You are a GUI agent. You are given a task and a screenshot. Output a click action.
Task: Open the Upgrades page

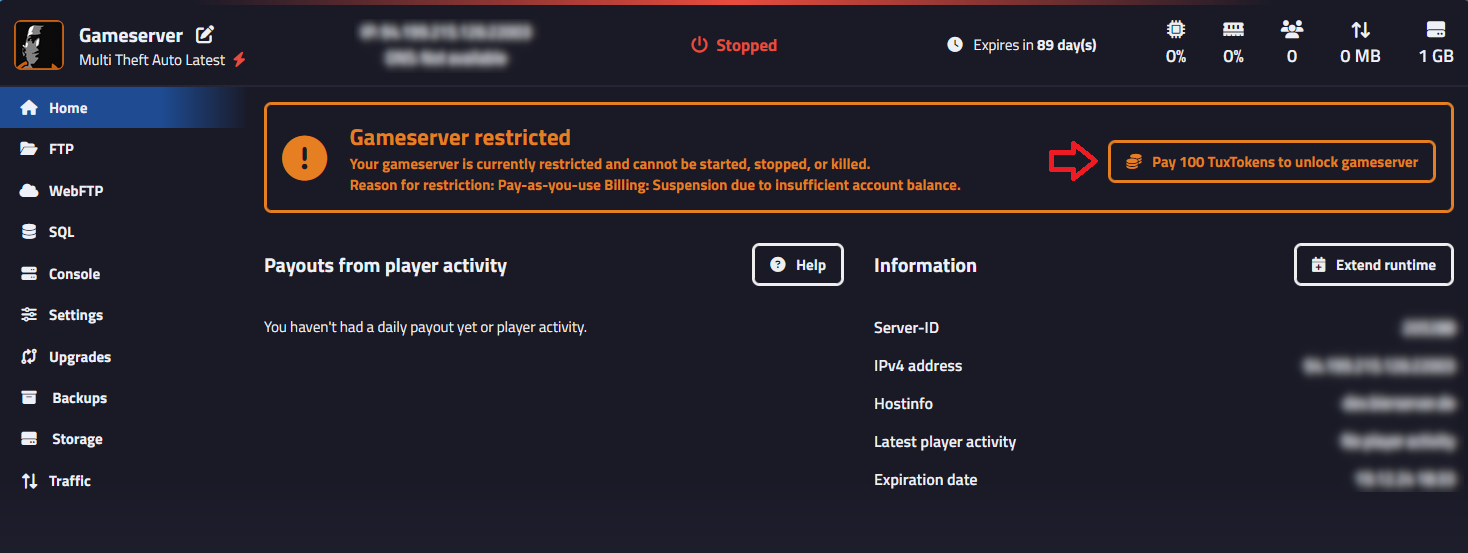(79, 357)
